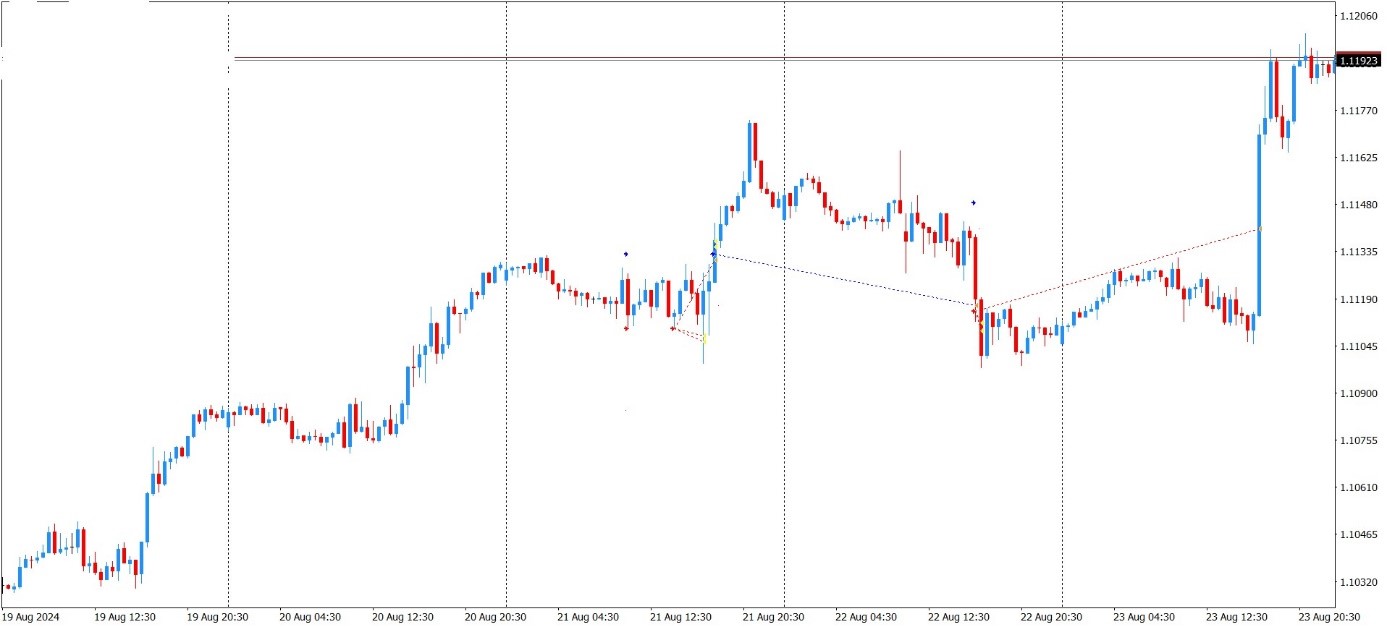The width and height of the screenshot is (1387, 627).
Task: Click the 1.11190 price level label
Action: coord(1360,299)
